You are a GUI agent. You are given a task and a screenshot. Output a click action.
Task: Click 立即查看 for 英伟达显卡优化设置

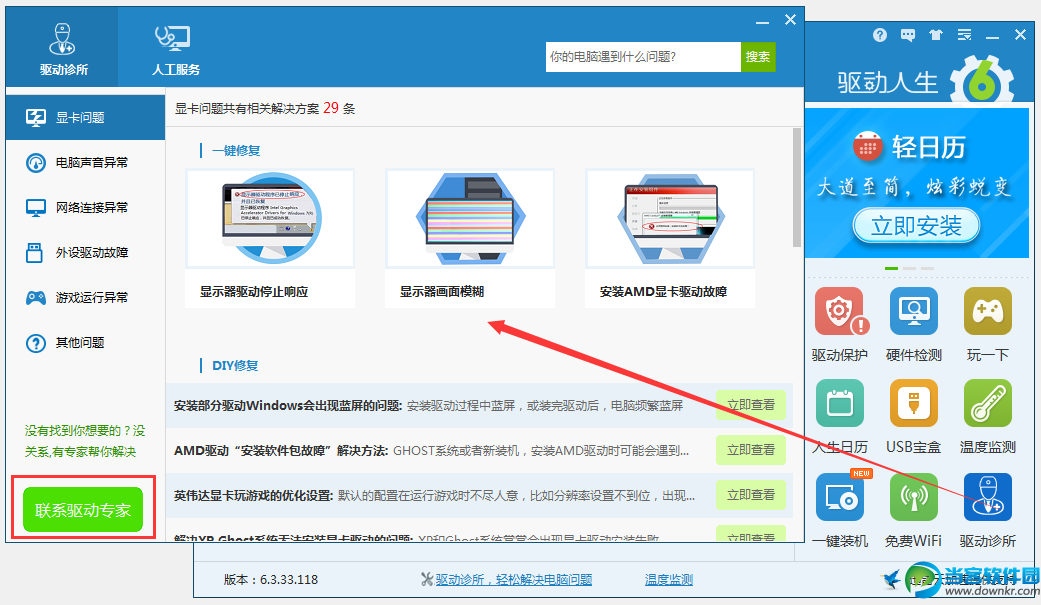coord(751,495)
